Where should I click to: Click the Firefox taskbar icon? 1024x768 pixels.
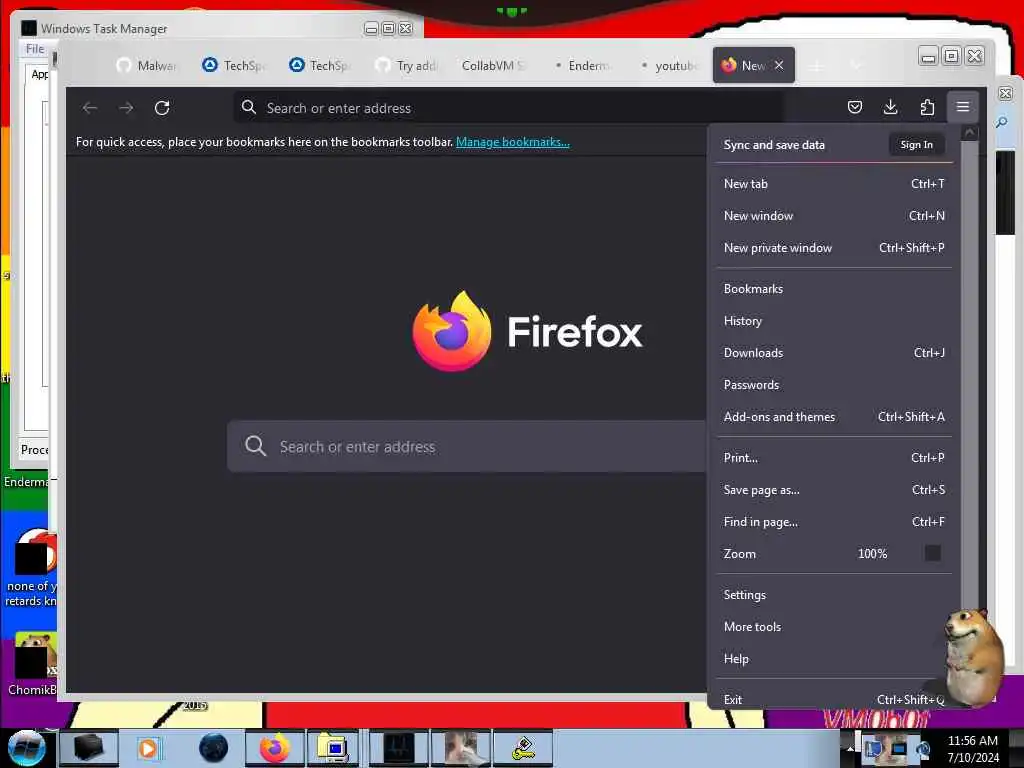274,748
